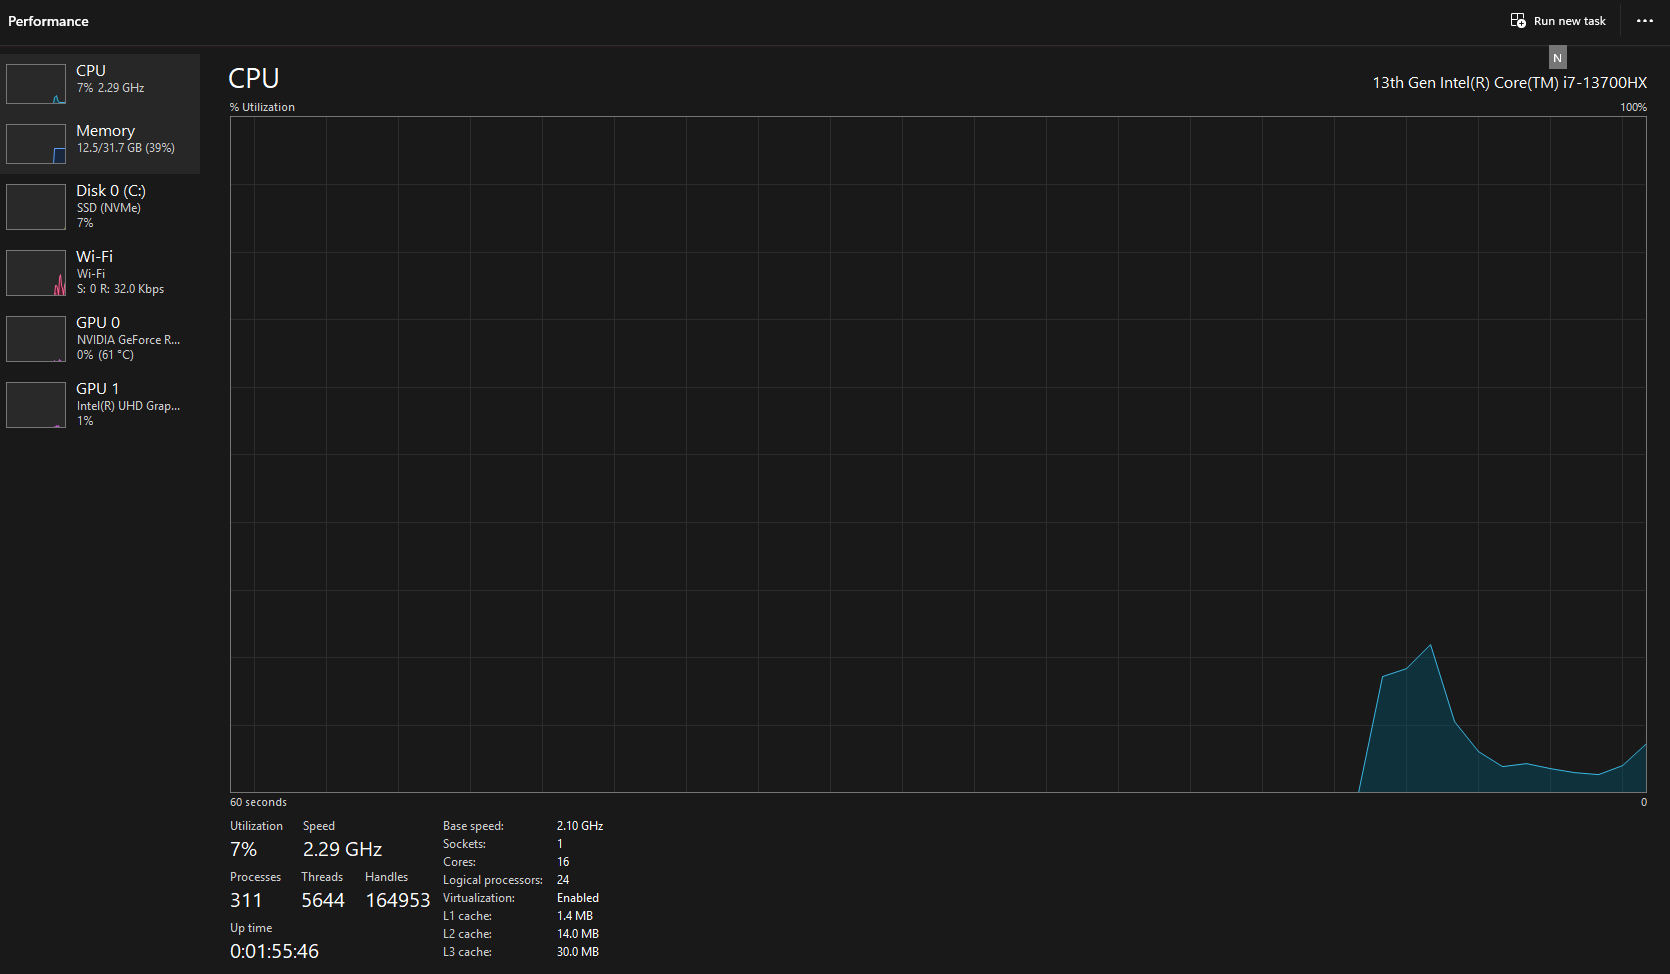Click the Virtualization status Enabled
This screenshot has height=974, width=1670.
click(578, 898)
